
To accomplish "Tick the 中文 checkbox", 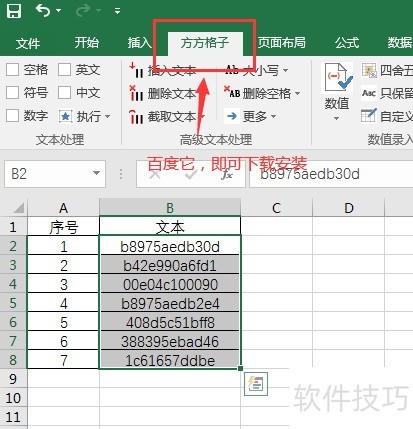I will click(x=64, y=93).
